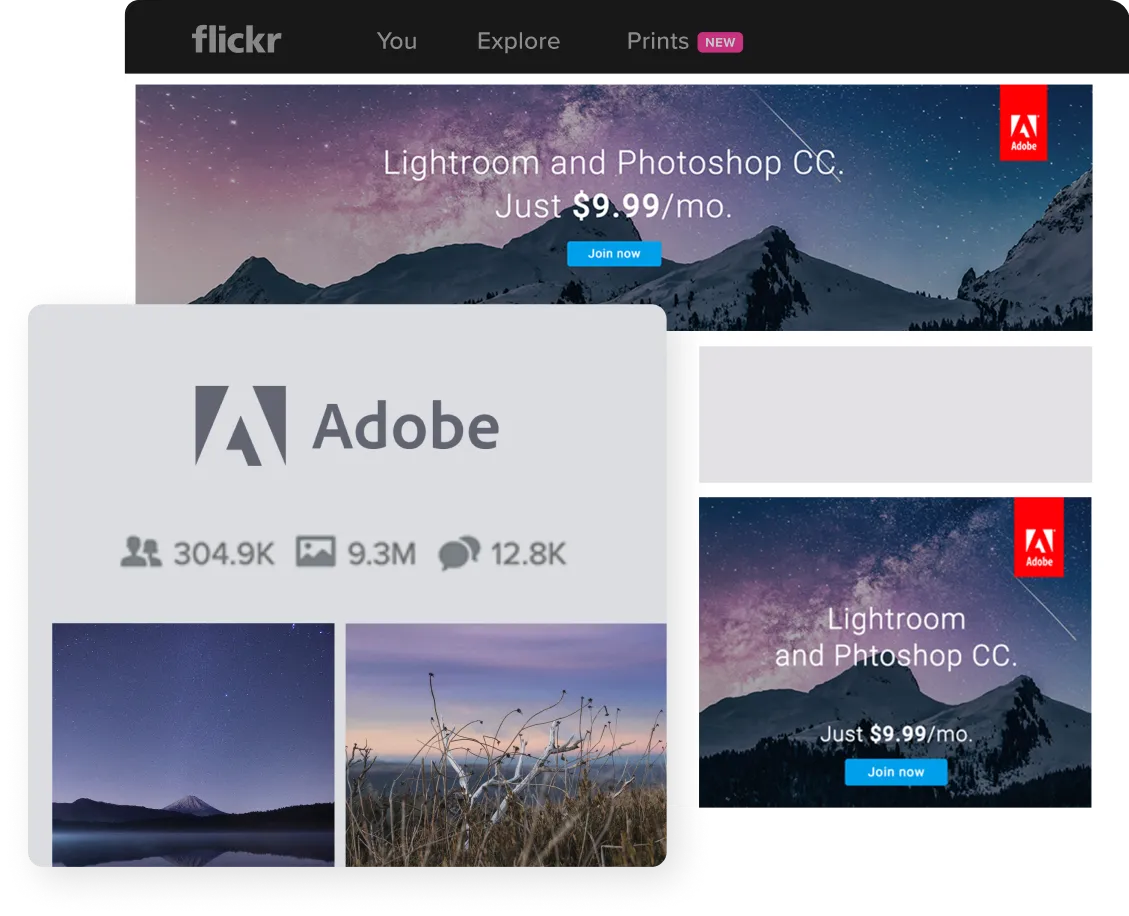Open the Prints page
This screenshot has height=916, width=1129.
656,42
